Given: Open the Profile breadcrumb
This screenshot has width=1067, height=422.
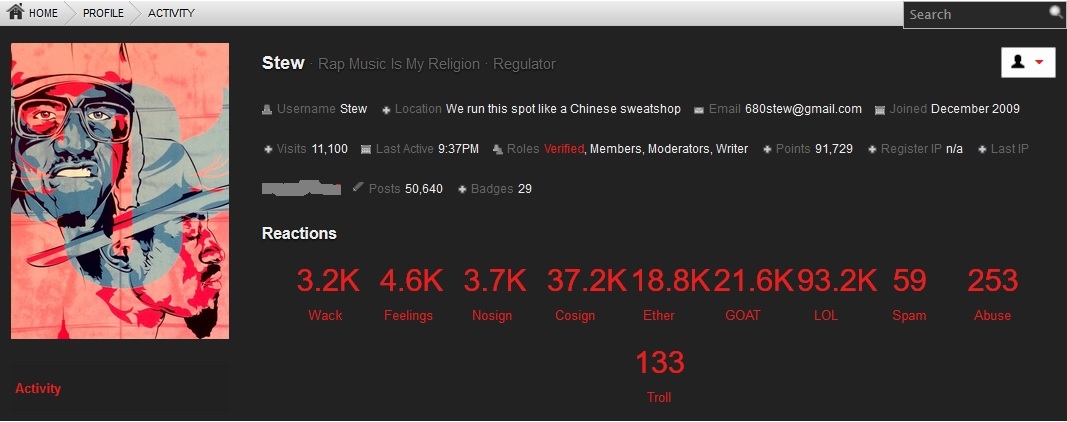Looking at the screenshot, I should [103, 13].
